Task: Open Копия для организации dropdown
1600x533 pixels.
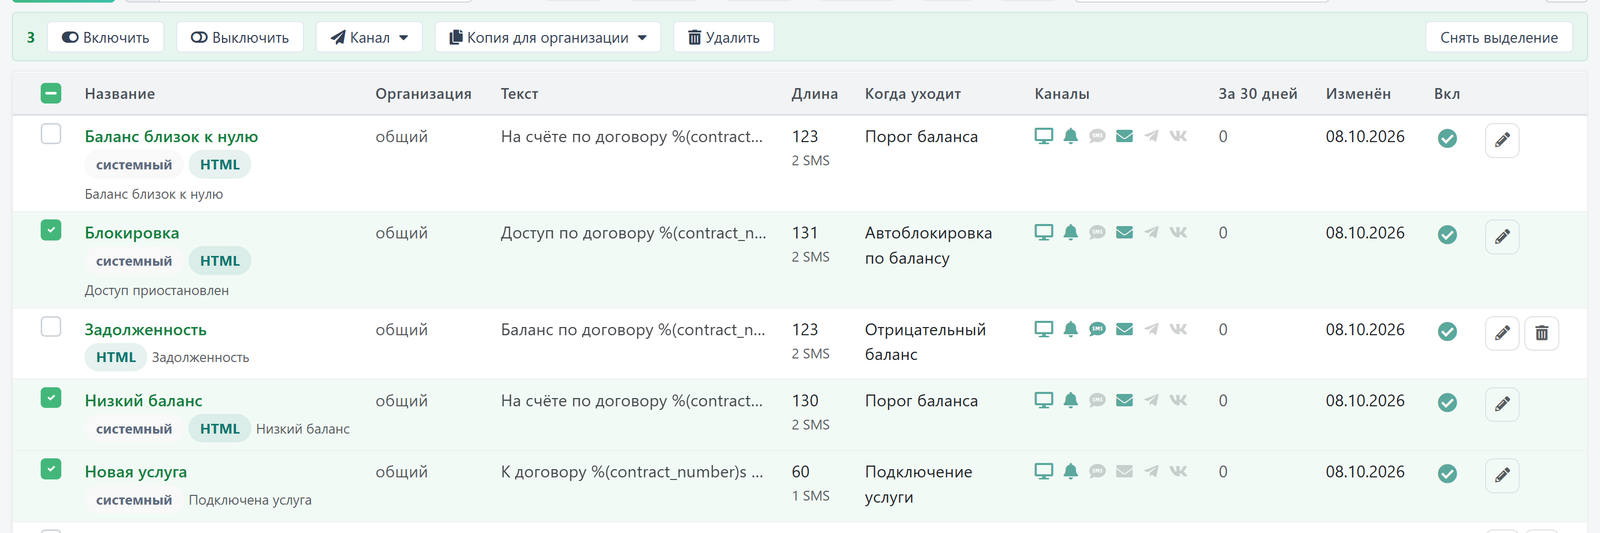Action: 547,37
